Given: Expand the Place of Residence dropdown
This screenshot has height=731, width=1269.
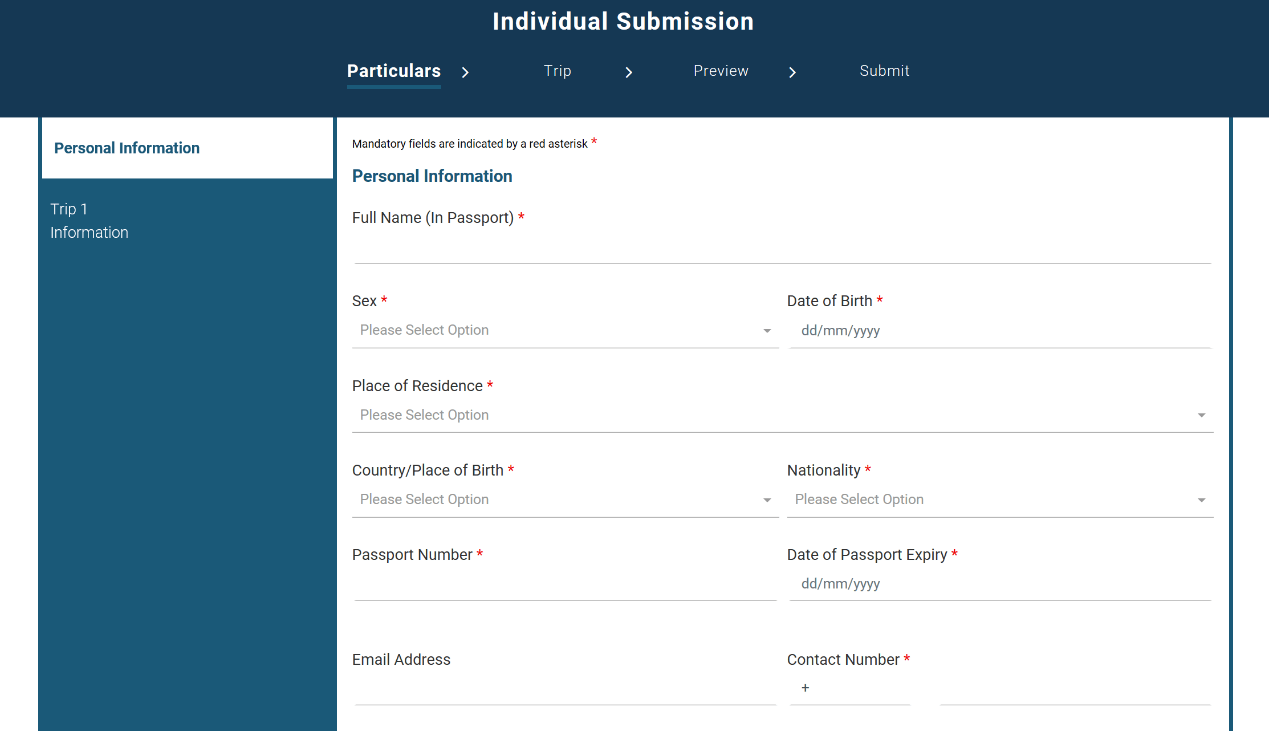Looking at the screenshot, I should 783,415.
